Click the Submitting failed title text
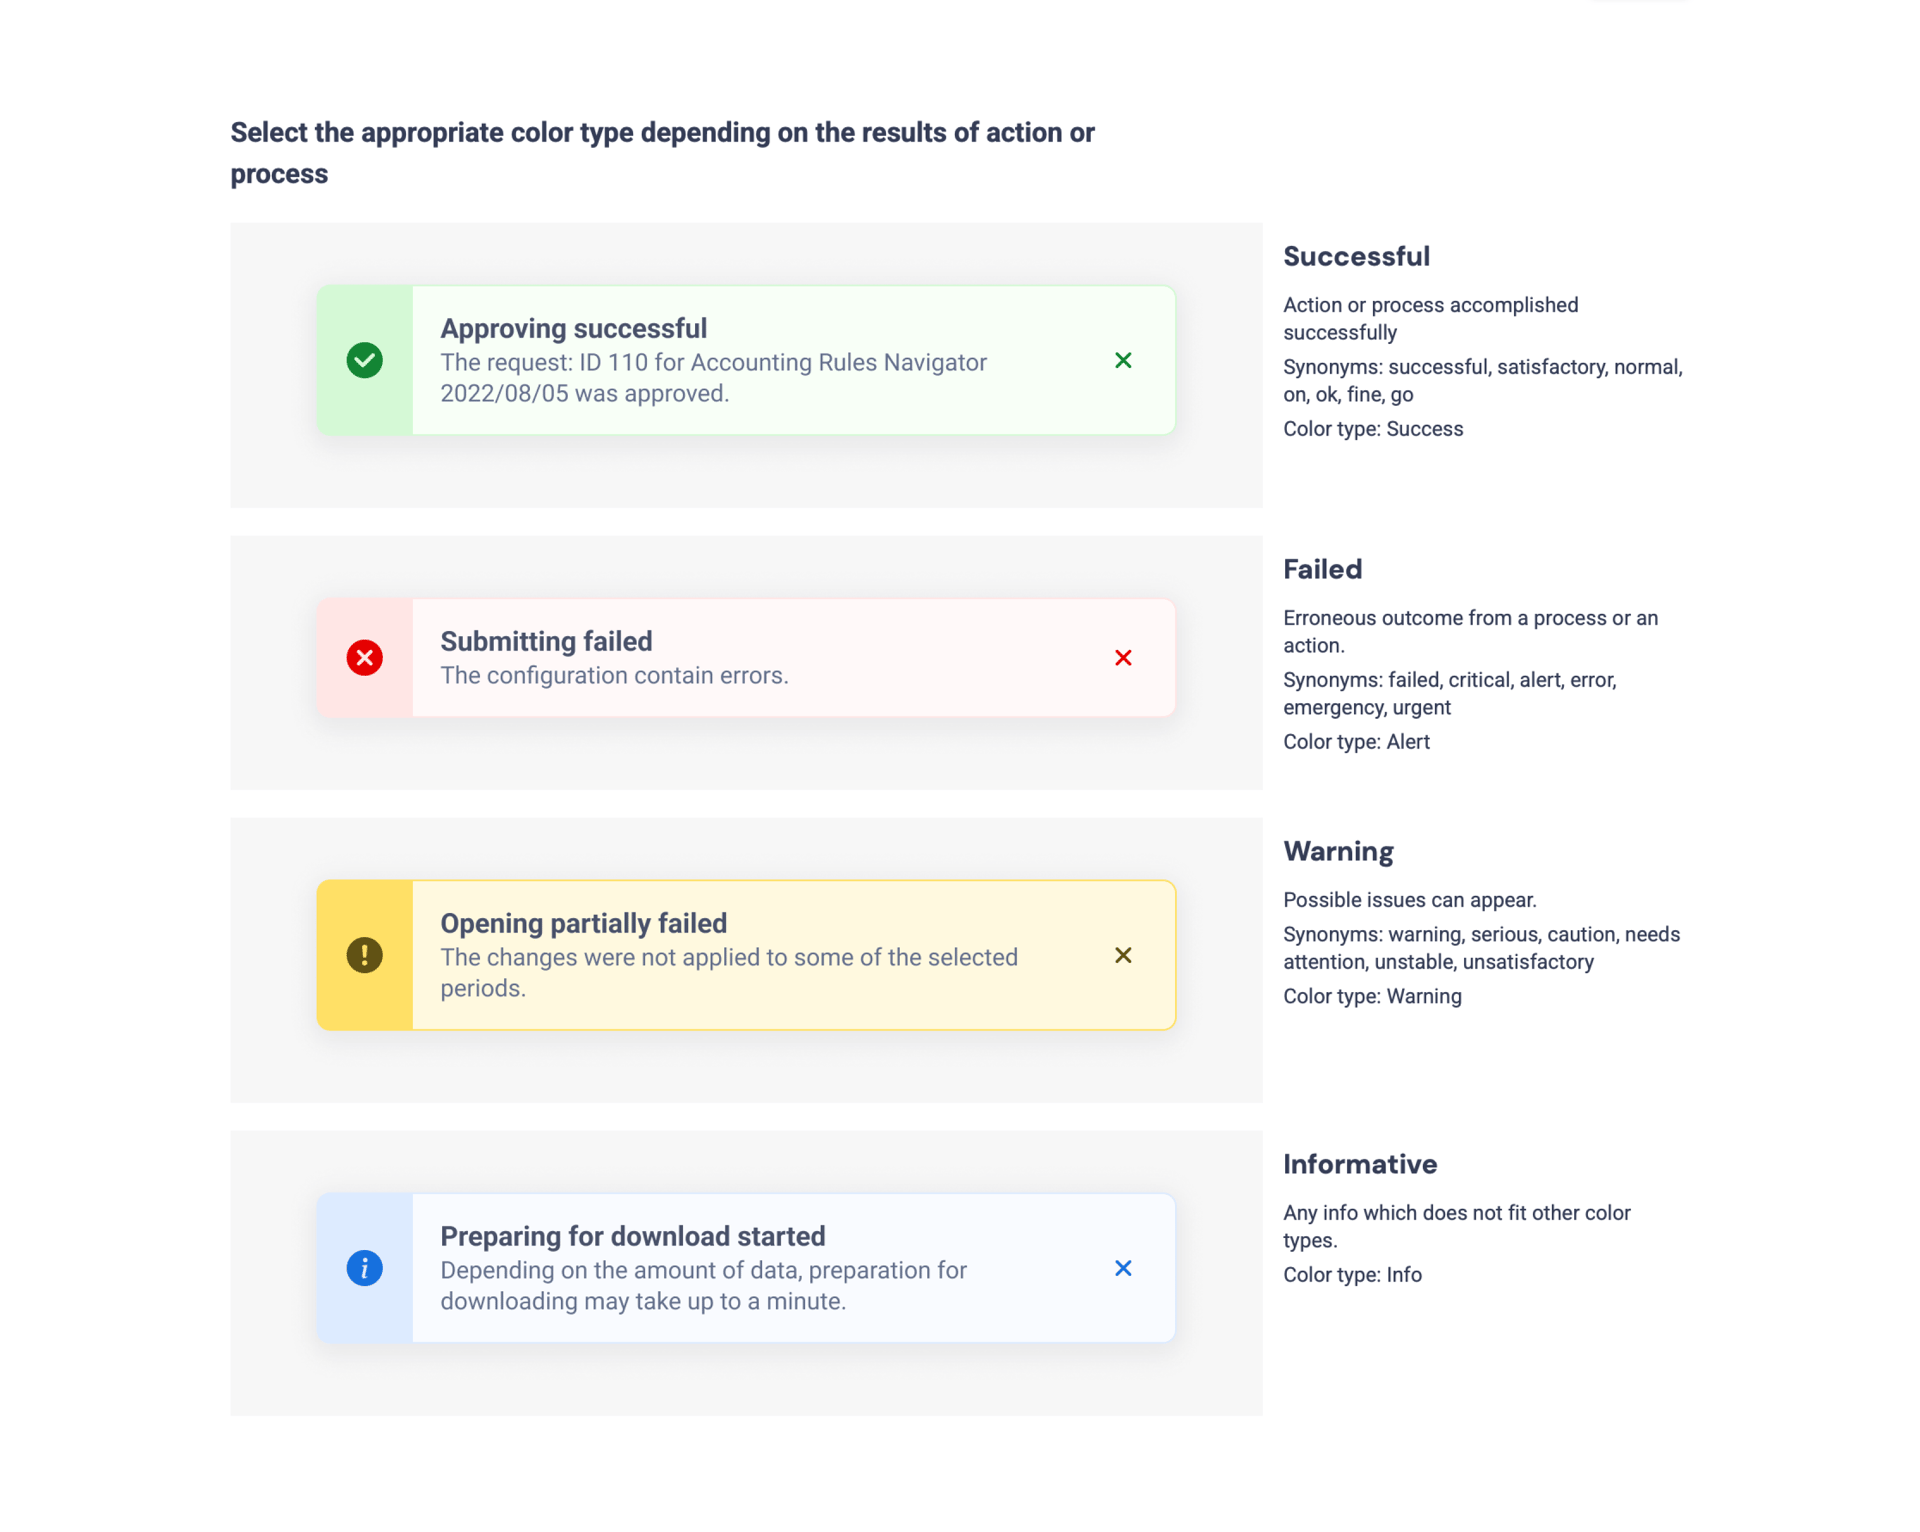Viewport: 1920px width, 1532px height. coord(546,641)
